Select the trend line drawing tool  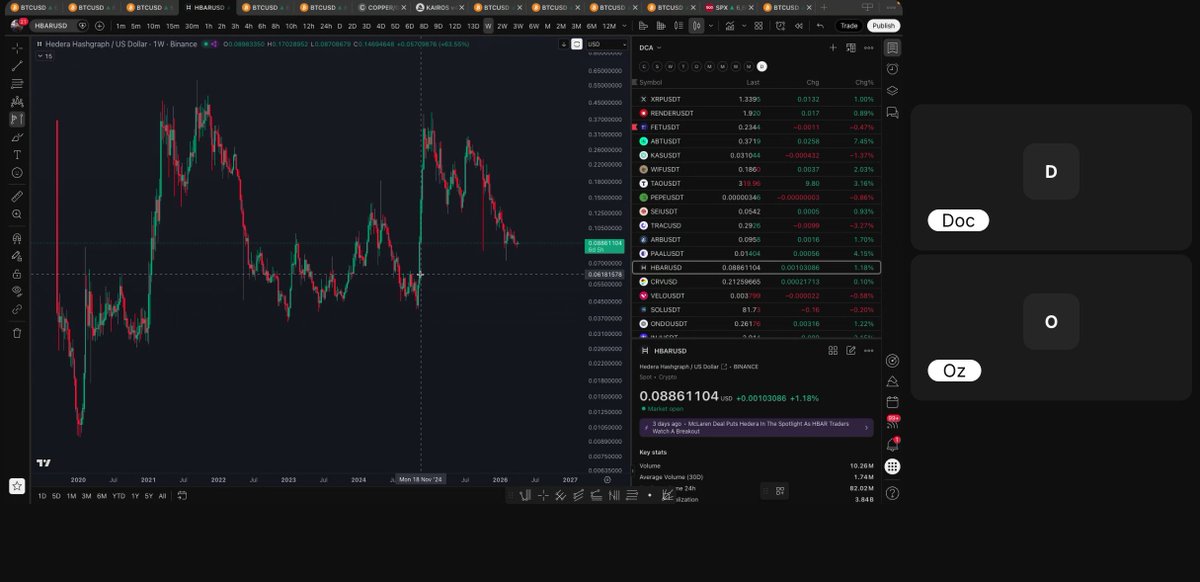tap(17, 66)
